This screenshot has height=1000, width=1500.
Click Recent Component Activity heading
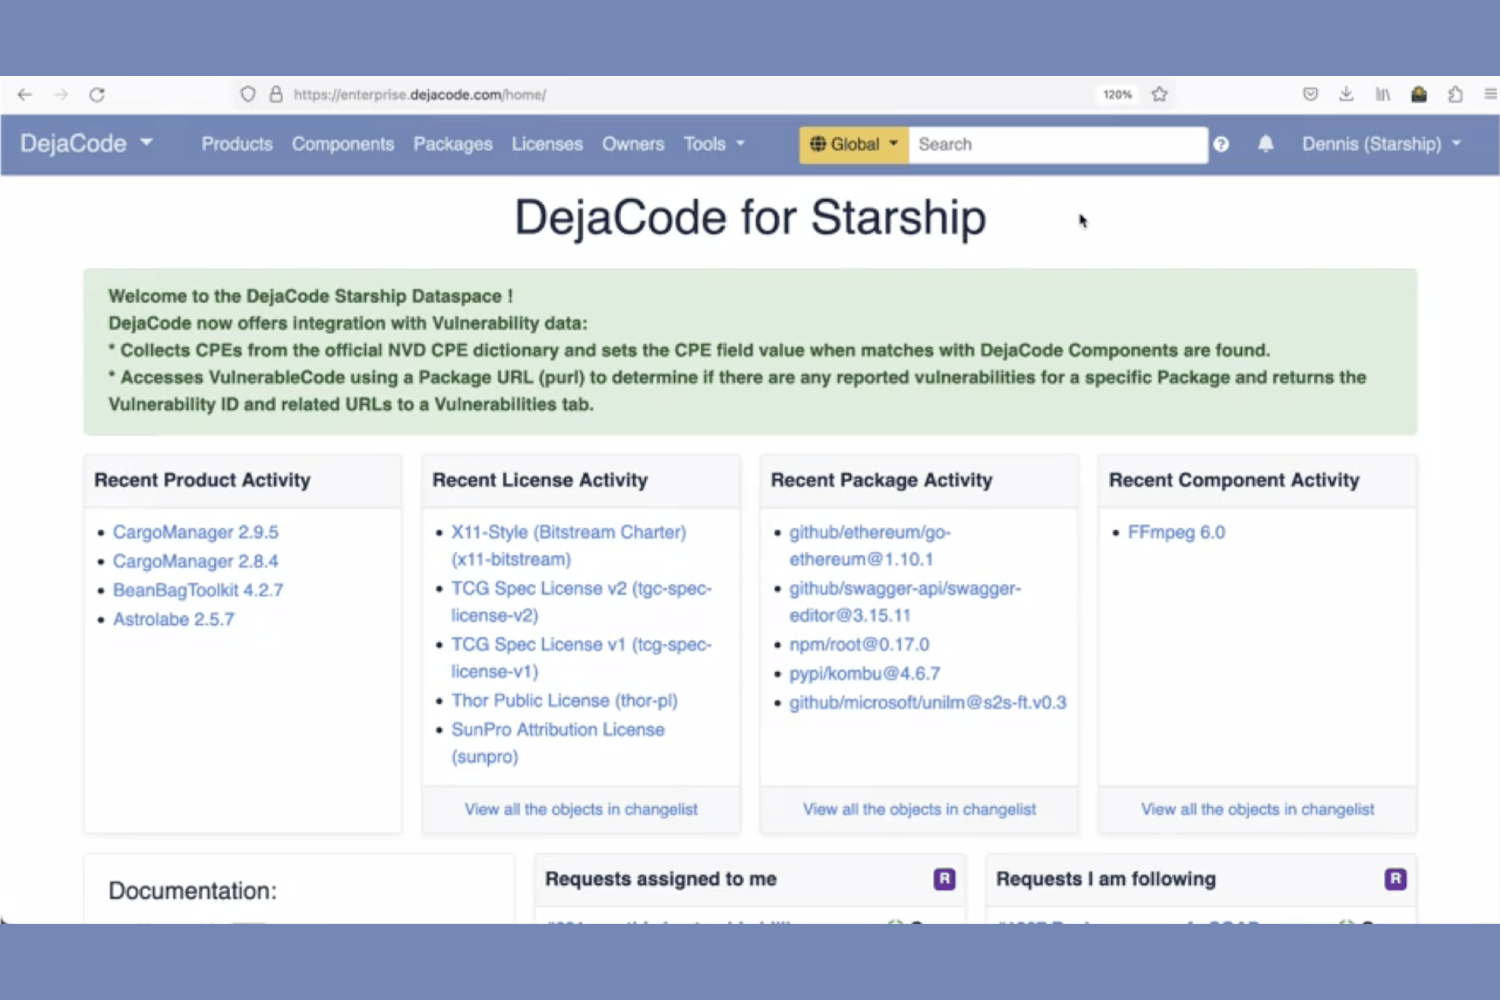[1234, 480]
